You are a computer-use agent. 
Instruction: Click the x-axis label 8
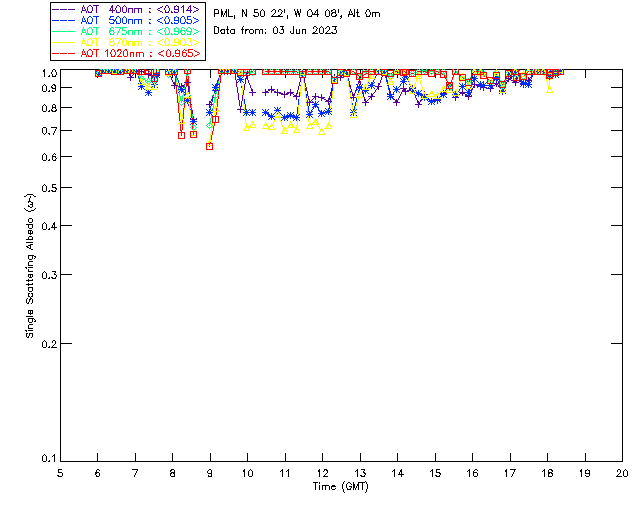(173, 473)
